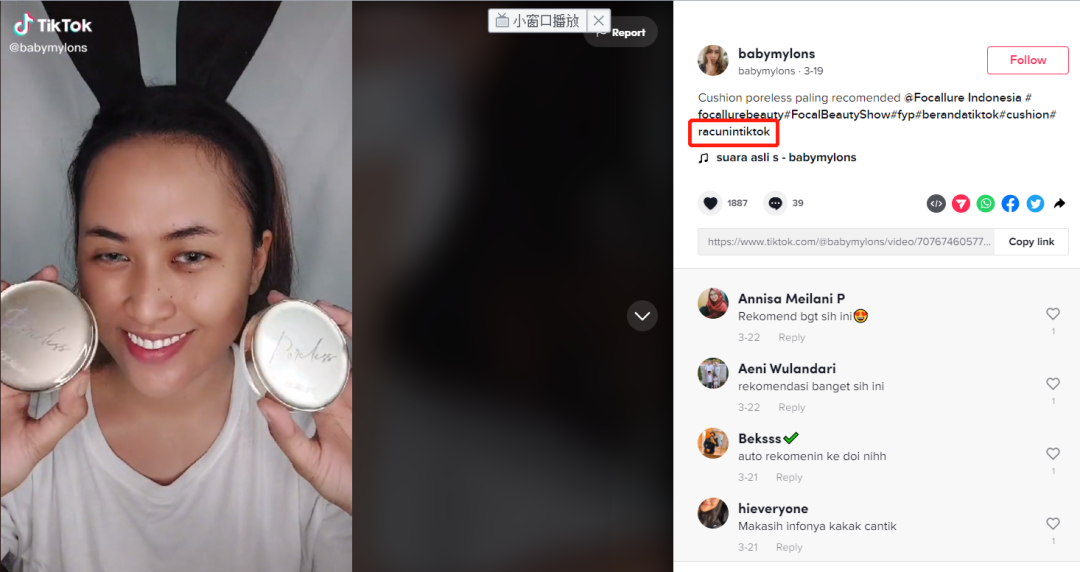
Task: Open 小窗口播放 mini player option
Action: pos(538,21)
